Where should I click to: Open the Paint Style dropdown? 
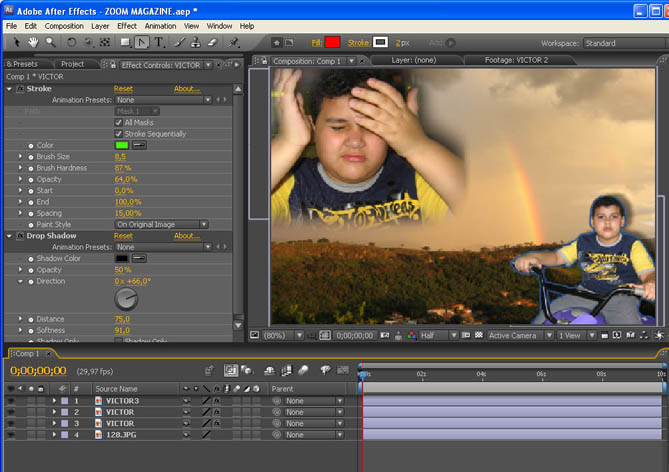[162, 225]
